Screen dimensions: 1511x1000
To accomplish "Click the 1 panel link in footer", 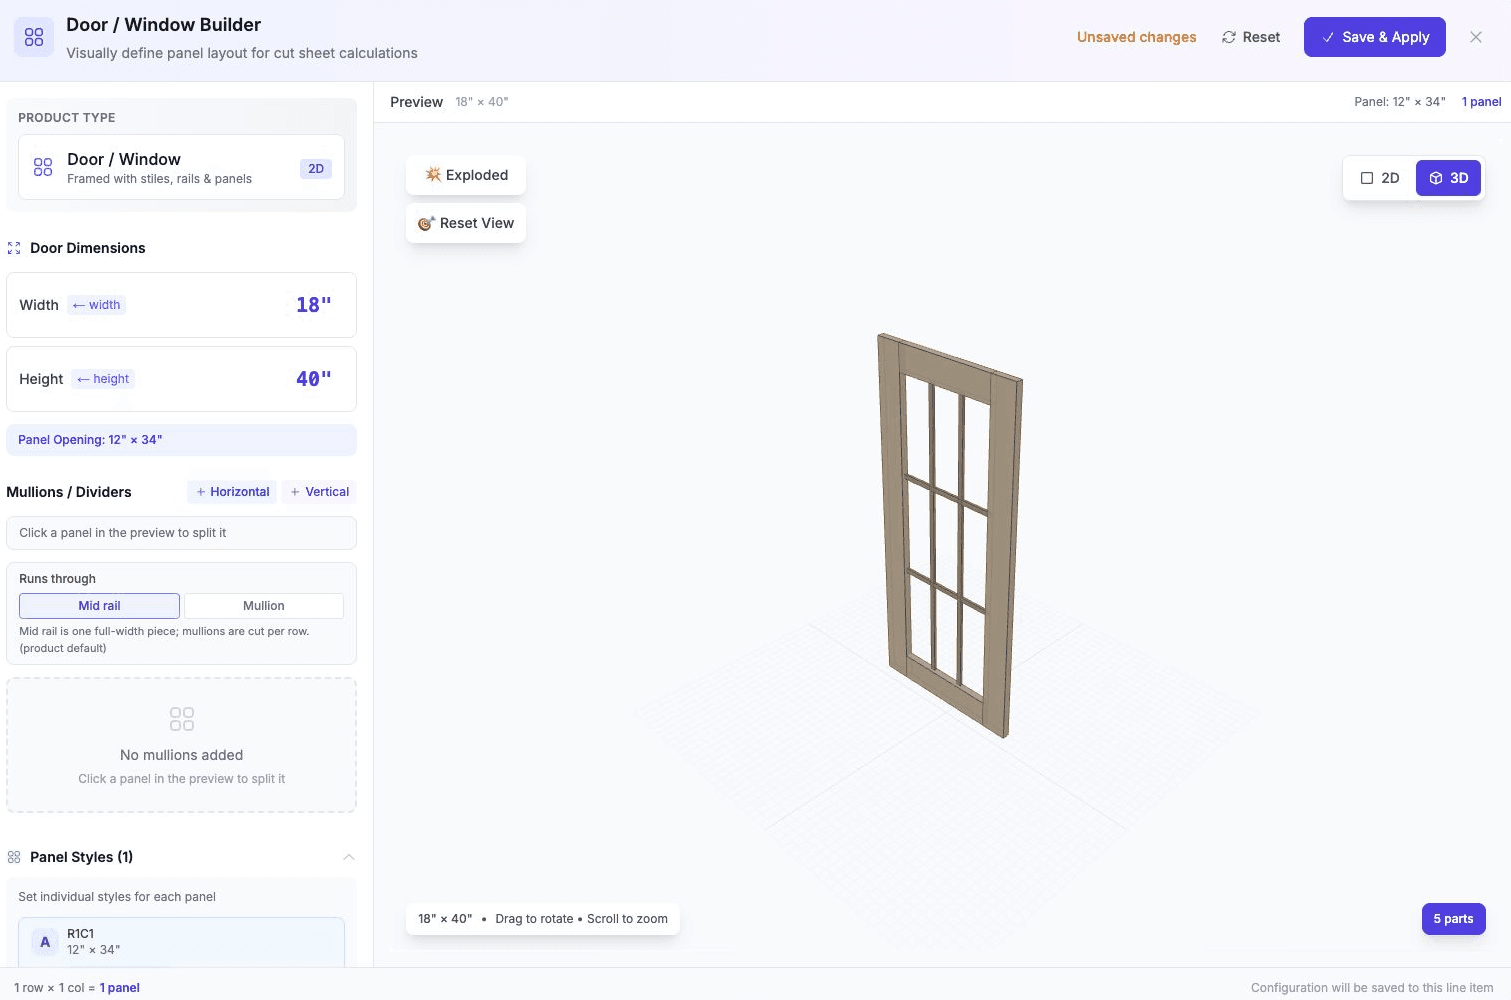I will [x=120, y=988].
